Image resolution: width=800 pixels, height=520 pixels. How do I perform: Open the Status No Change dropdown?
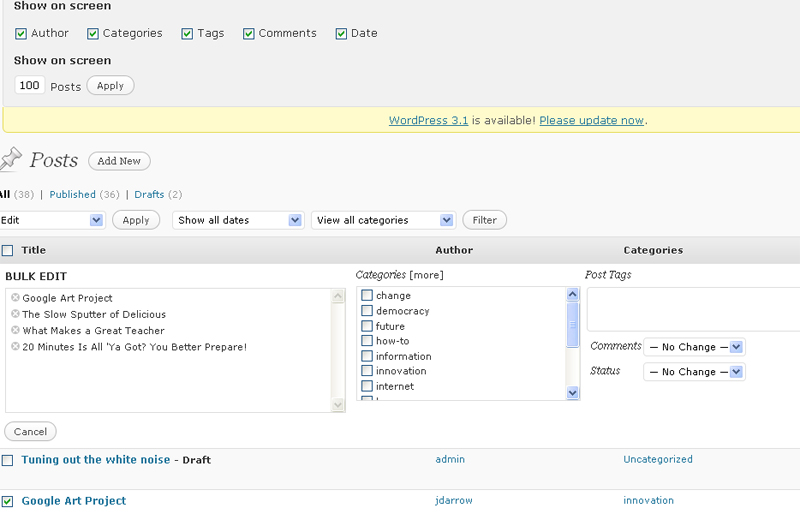[x=694, y=372]
